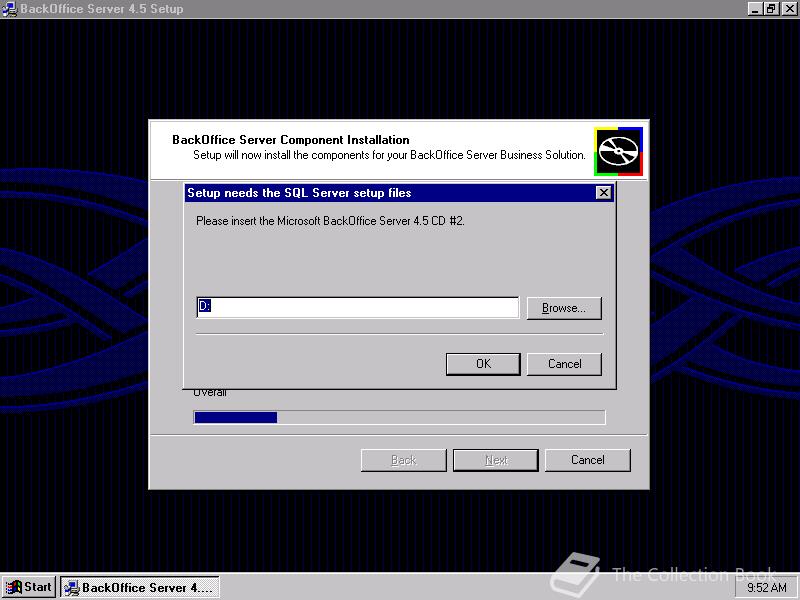Click the disabled Next wizard button
The image size is (800, 600).
[496, 460]
